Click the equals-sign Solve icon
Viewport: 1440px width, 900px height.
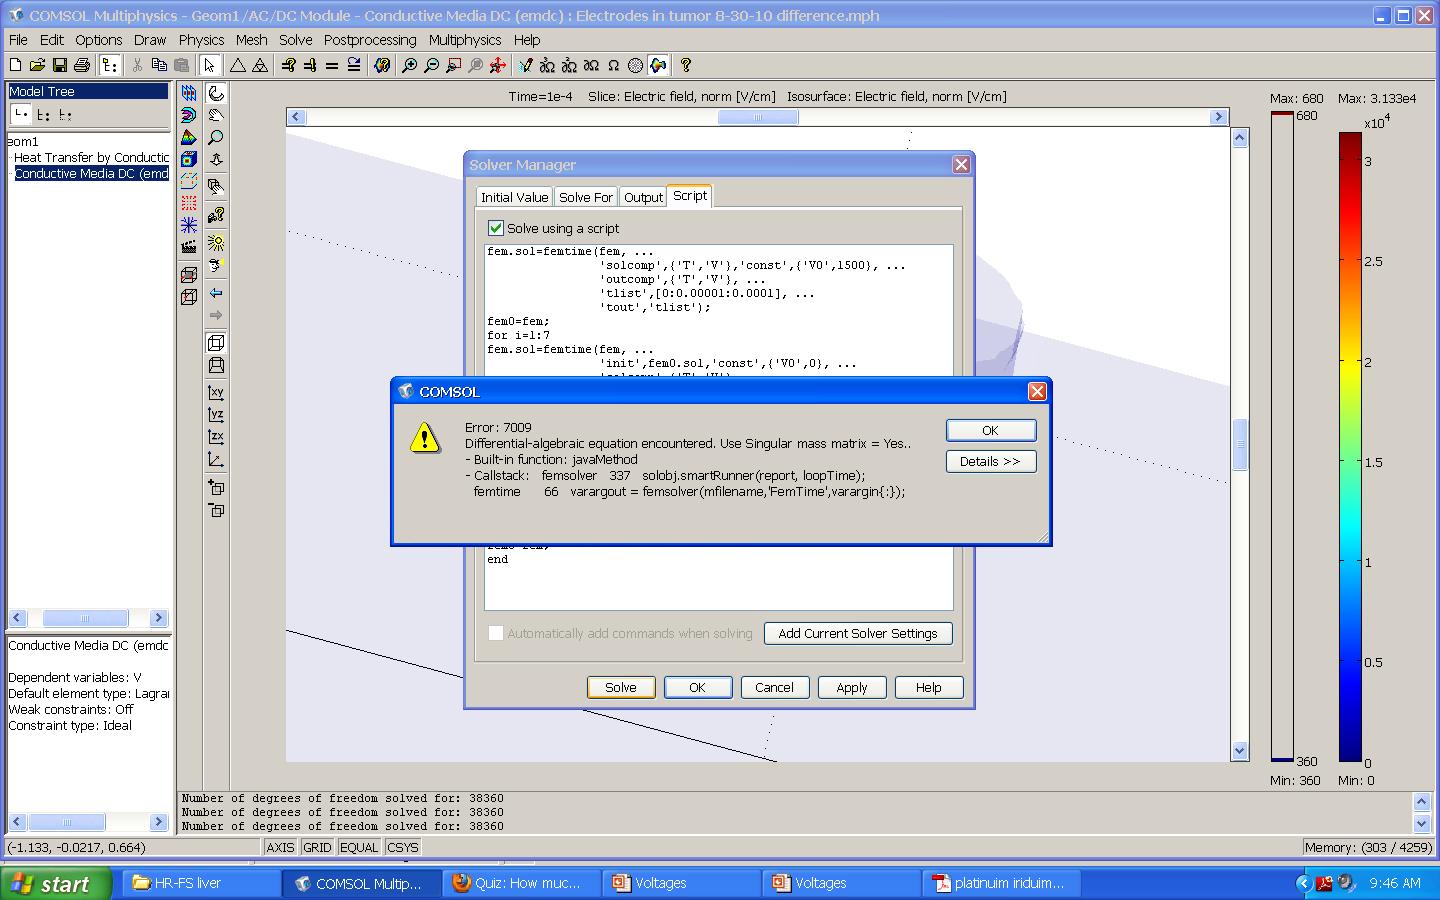(x=331, y=65)
